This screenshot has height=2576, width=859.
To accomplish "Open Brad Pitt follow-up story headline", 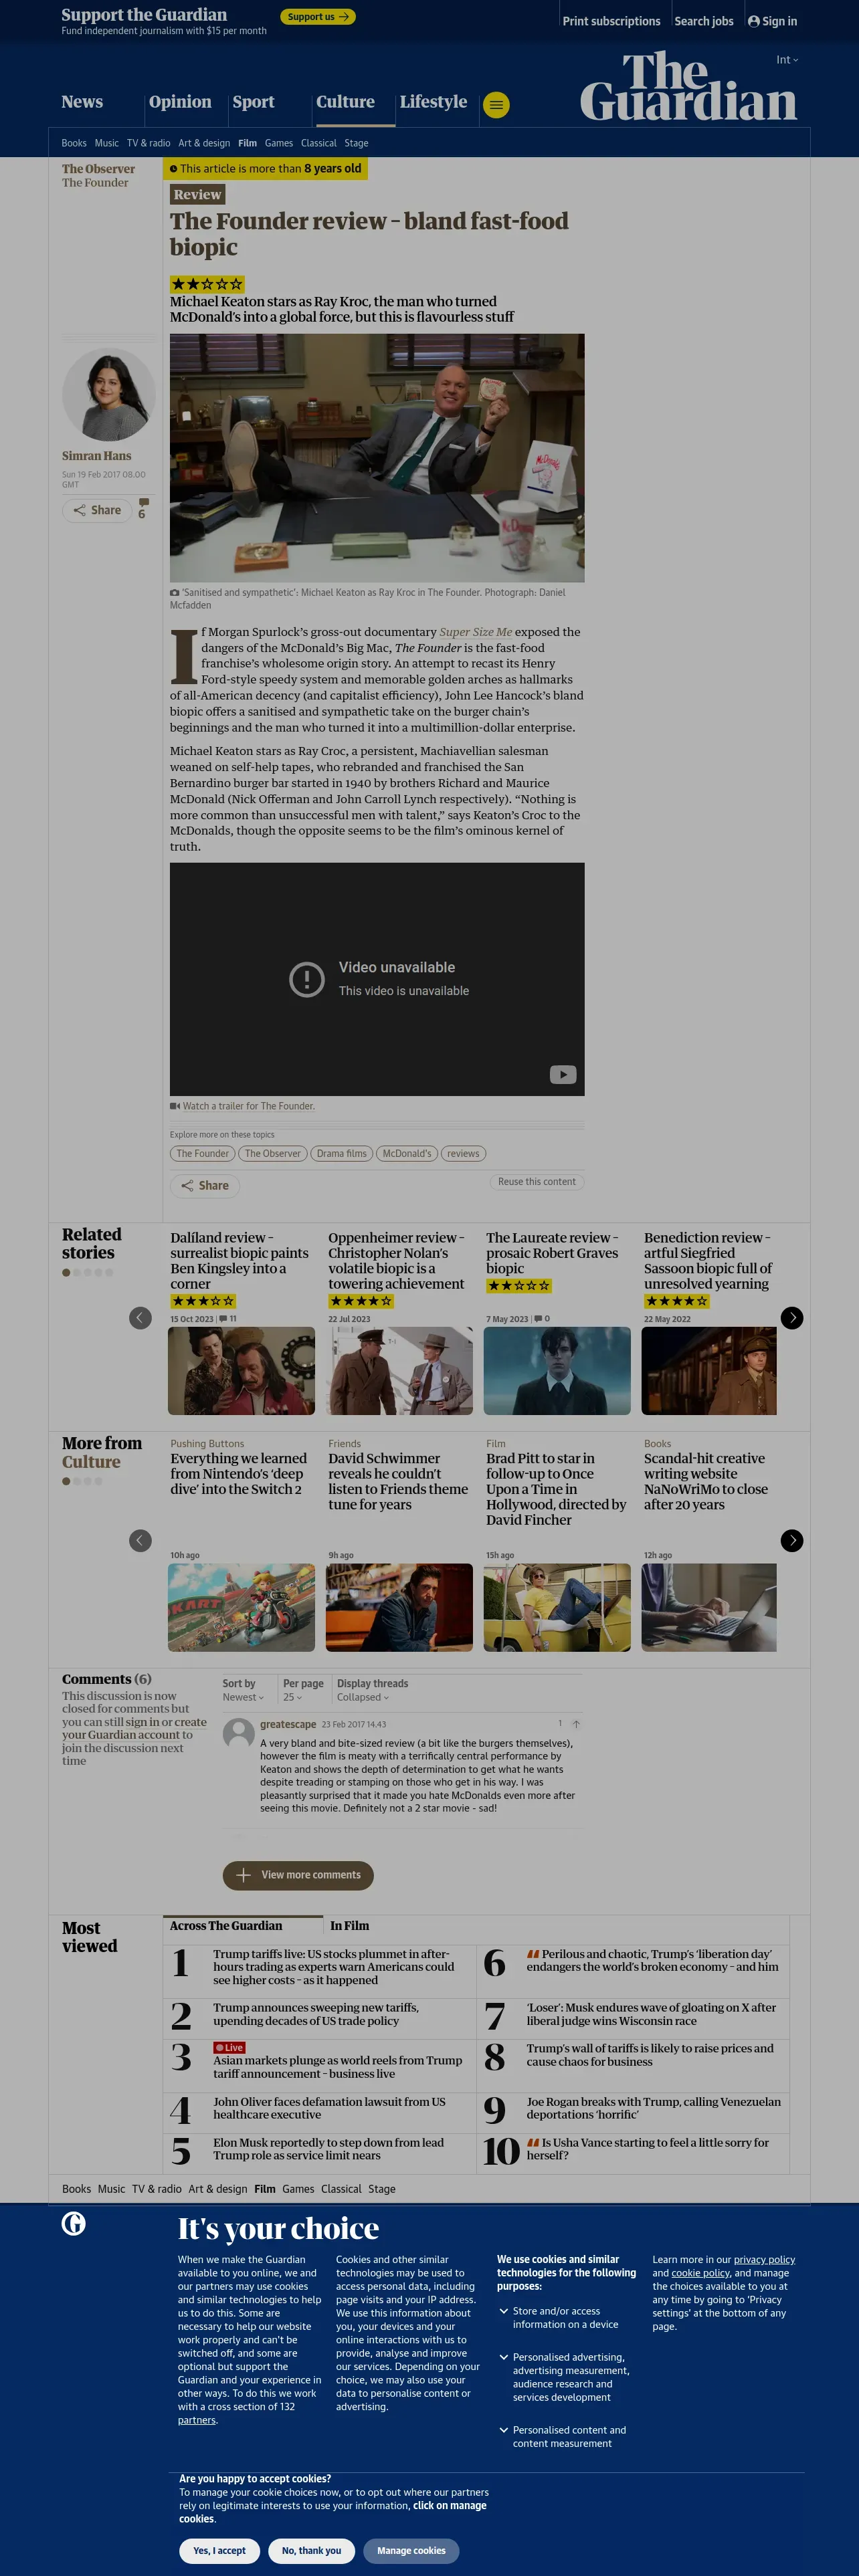I will click(x=556, y=1489).
